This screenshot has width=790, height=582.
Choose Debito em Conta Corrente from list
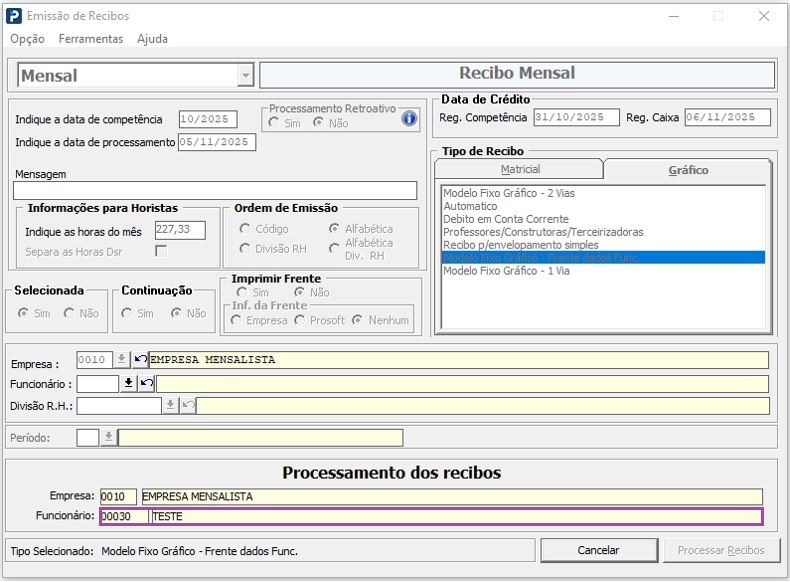click(505, 219)
